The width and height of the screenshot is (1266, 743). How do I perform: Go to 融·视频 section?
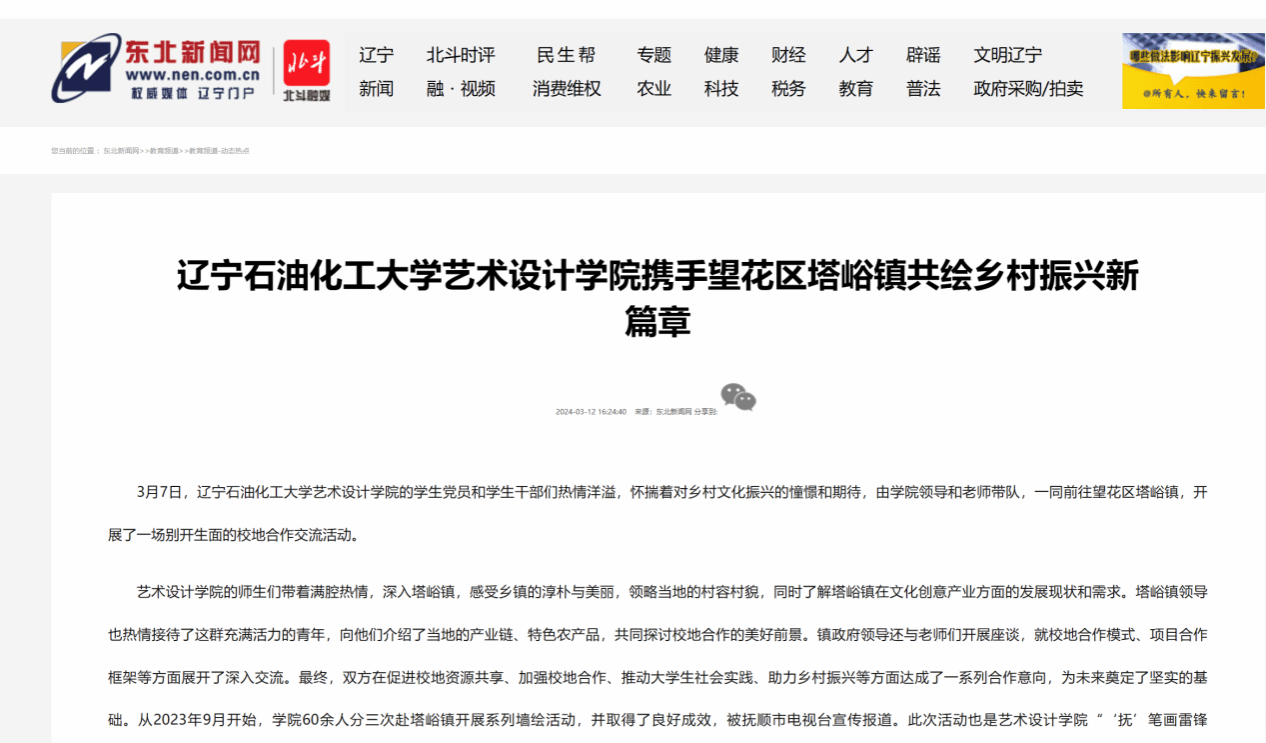point(460,89)
